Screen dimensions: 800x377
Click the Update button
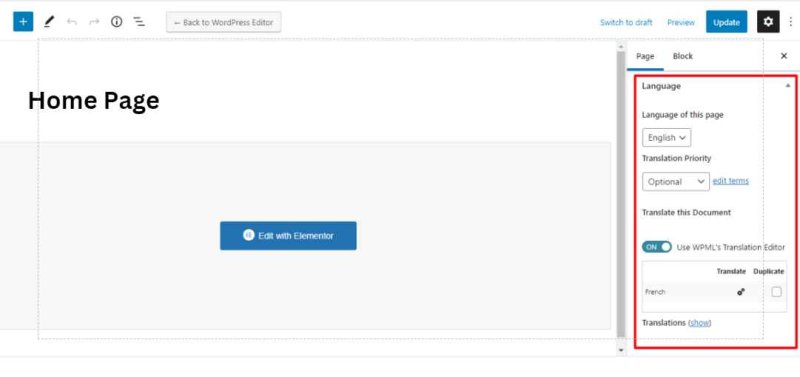(727, 22)
